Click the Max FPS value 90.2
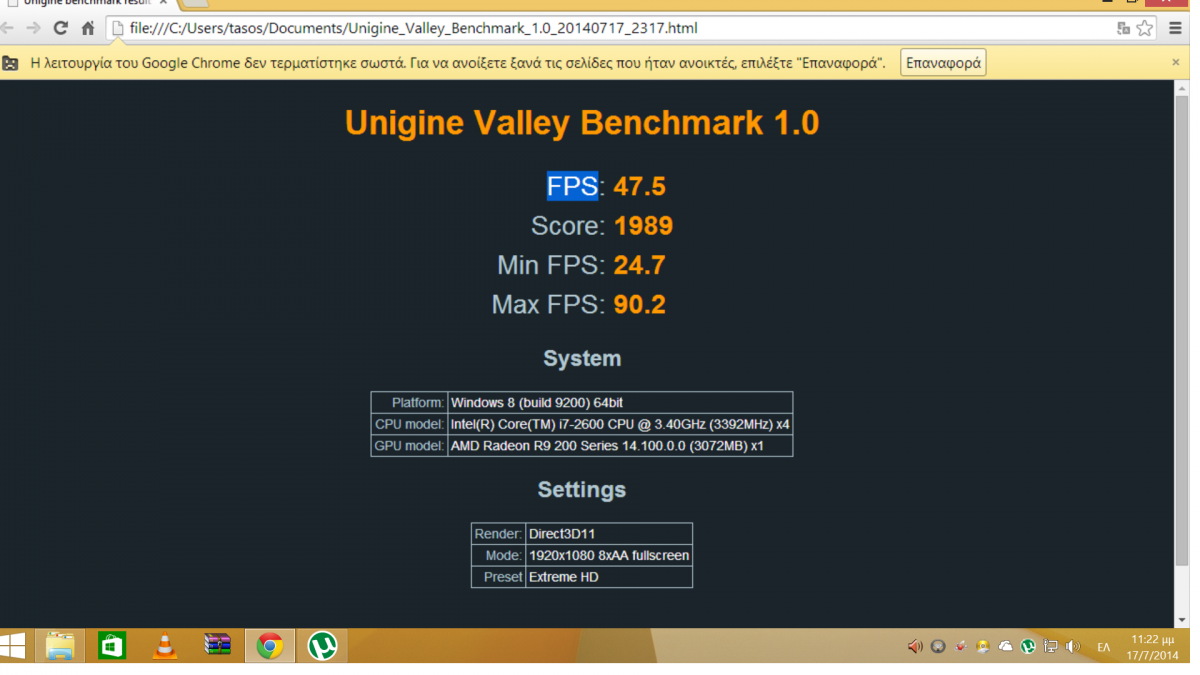 tap(640, 304)
